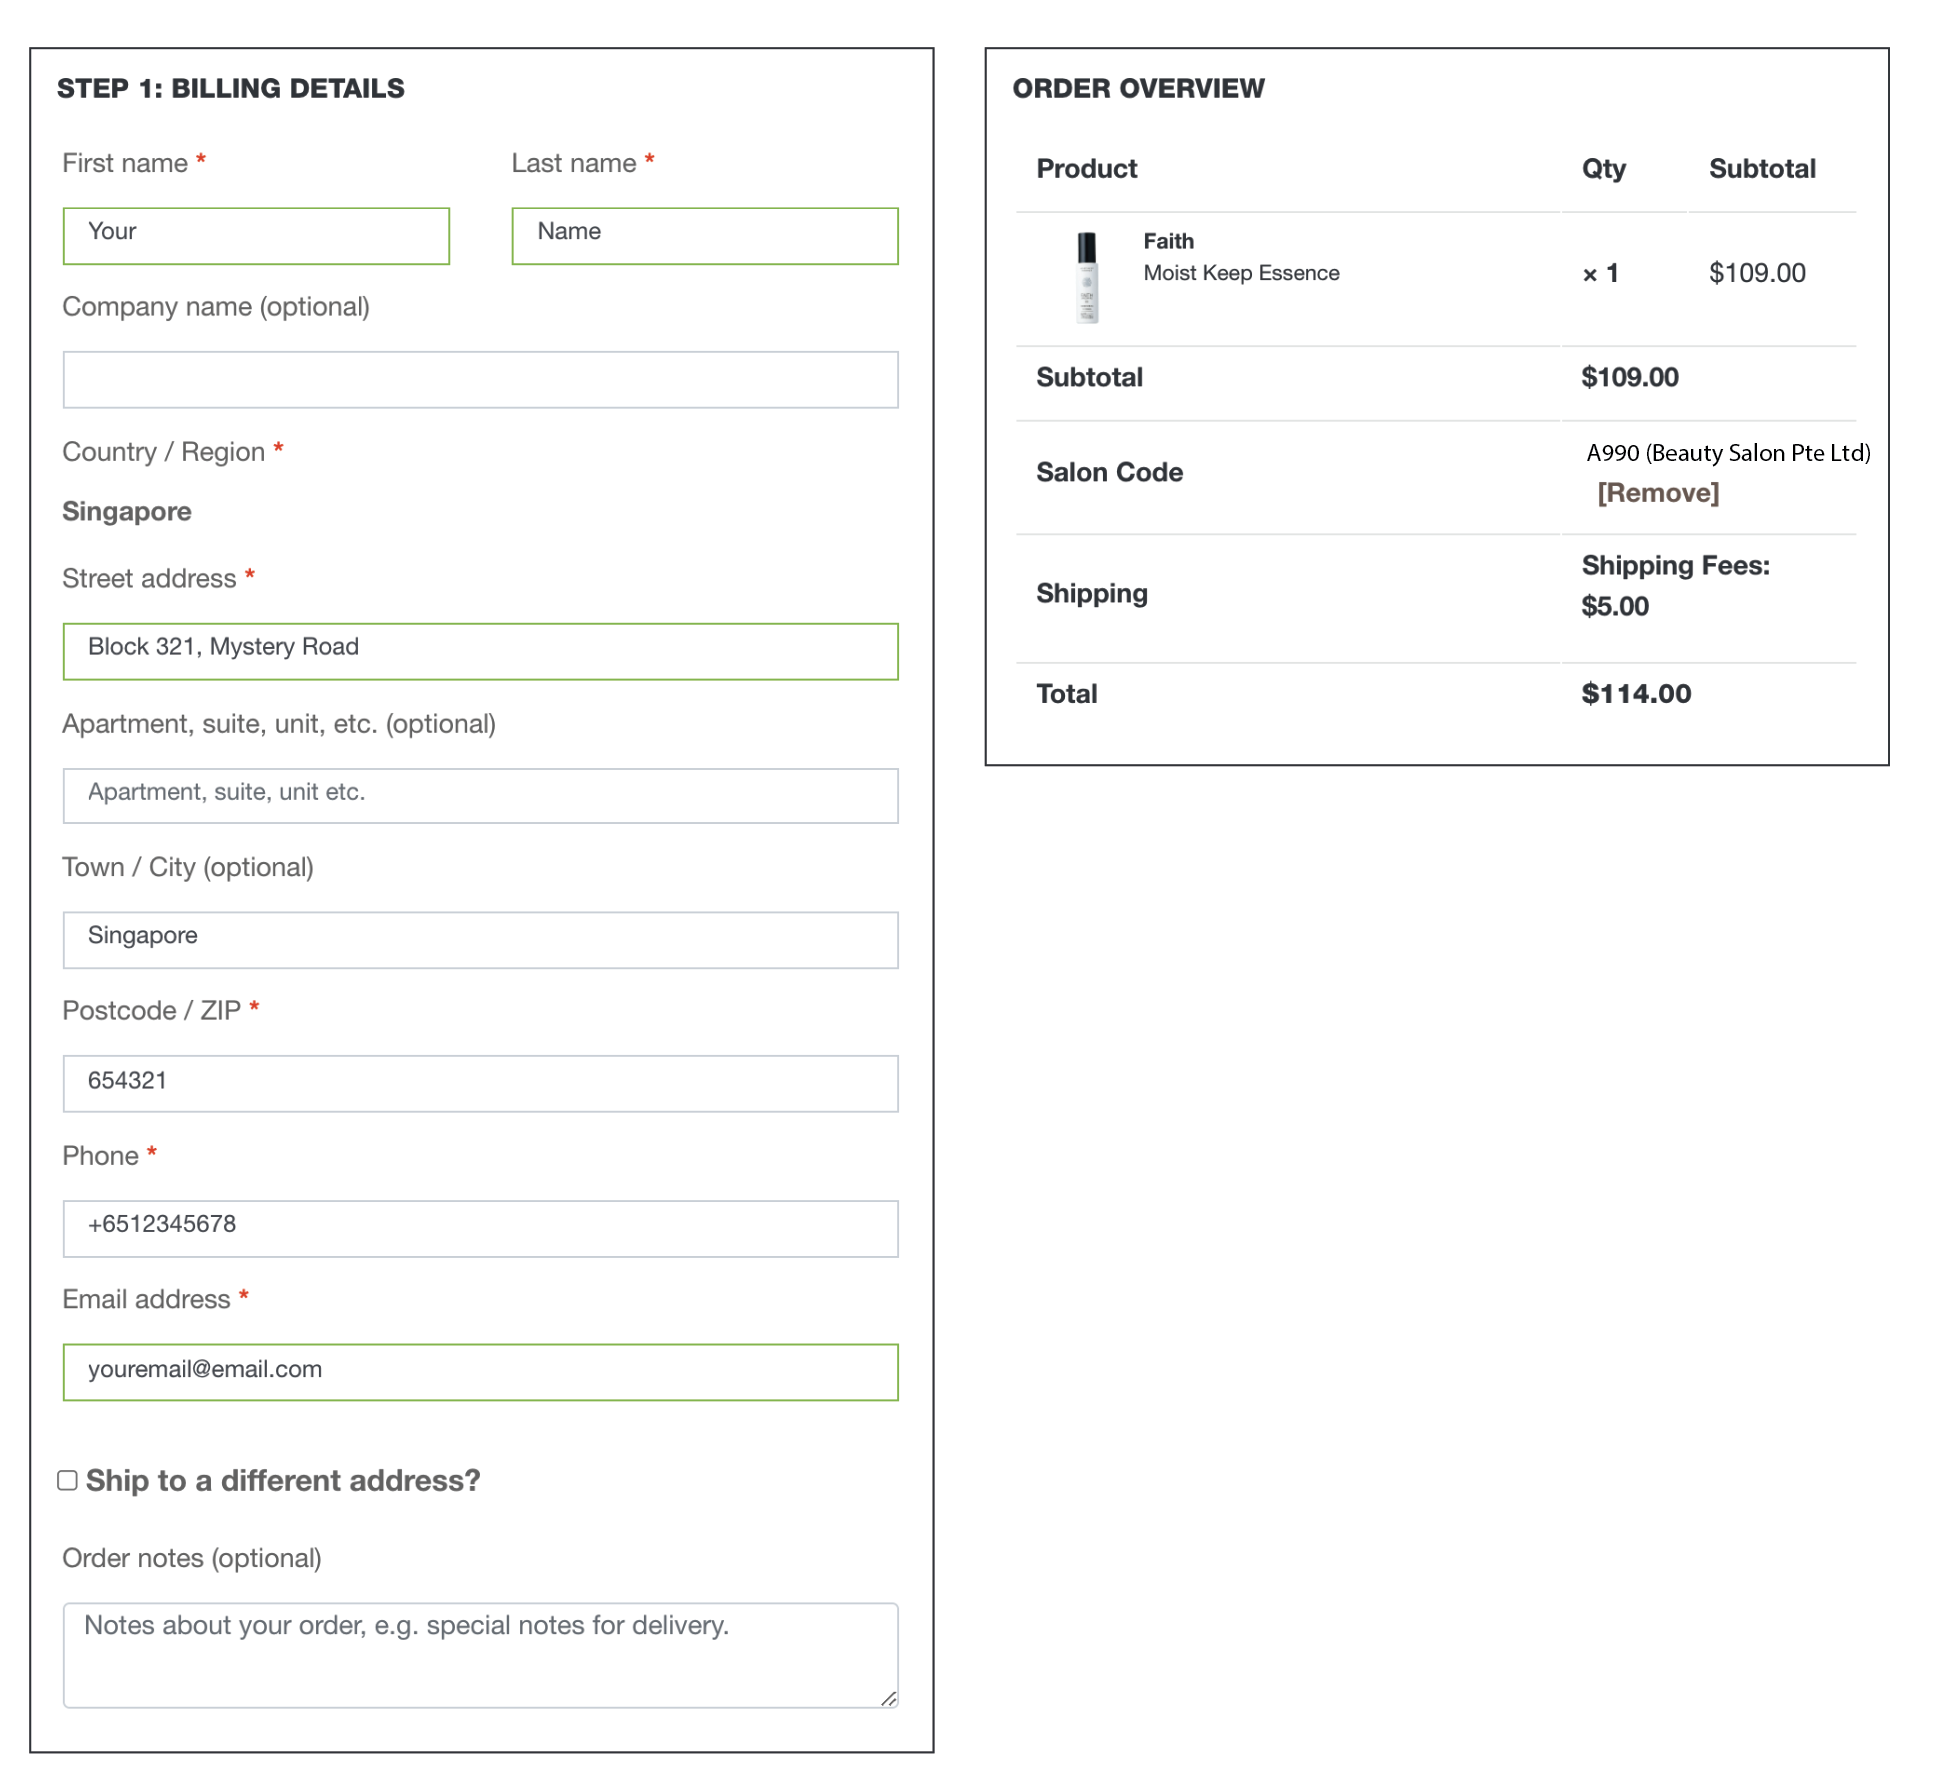1946x1792 pixels.
Task: Click the Faith product bottle thumbnail
Action: coord(1086,277)
